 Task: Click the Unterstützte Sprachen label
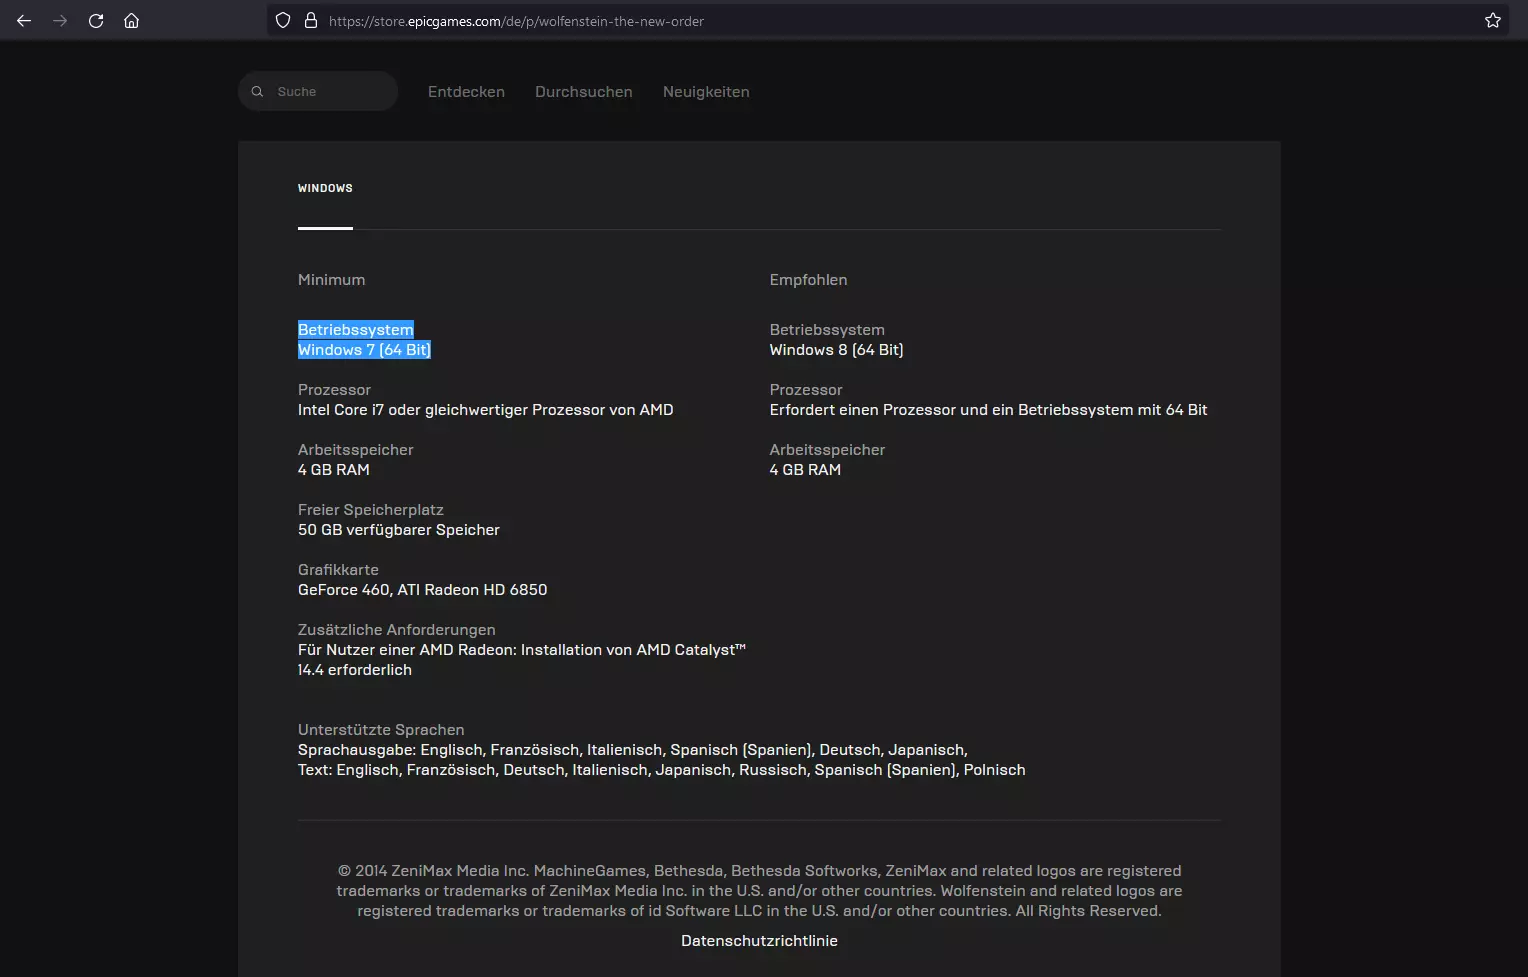tap(381, 730)
